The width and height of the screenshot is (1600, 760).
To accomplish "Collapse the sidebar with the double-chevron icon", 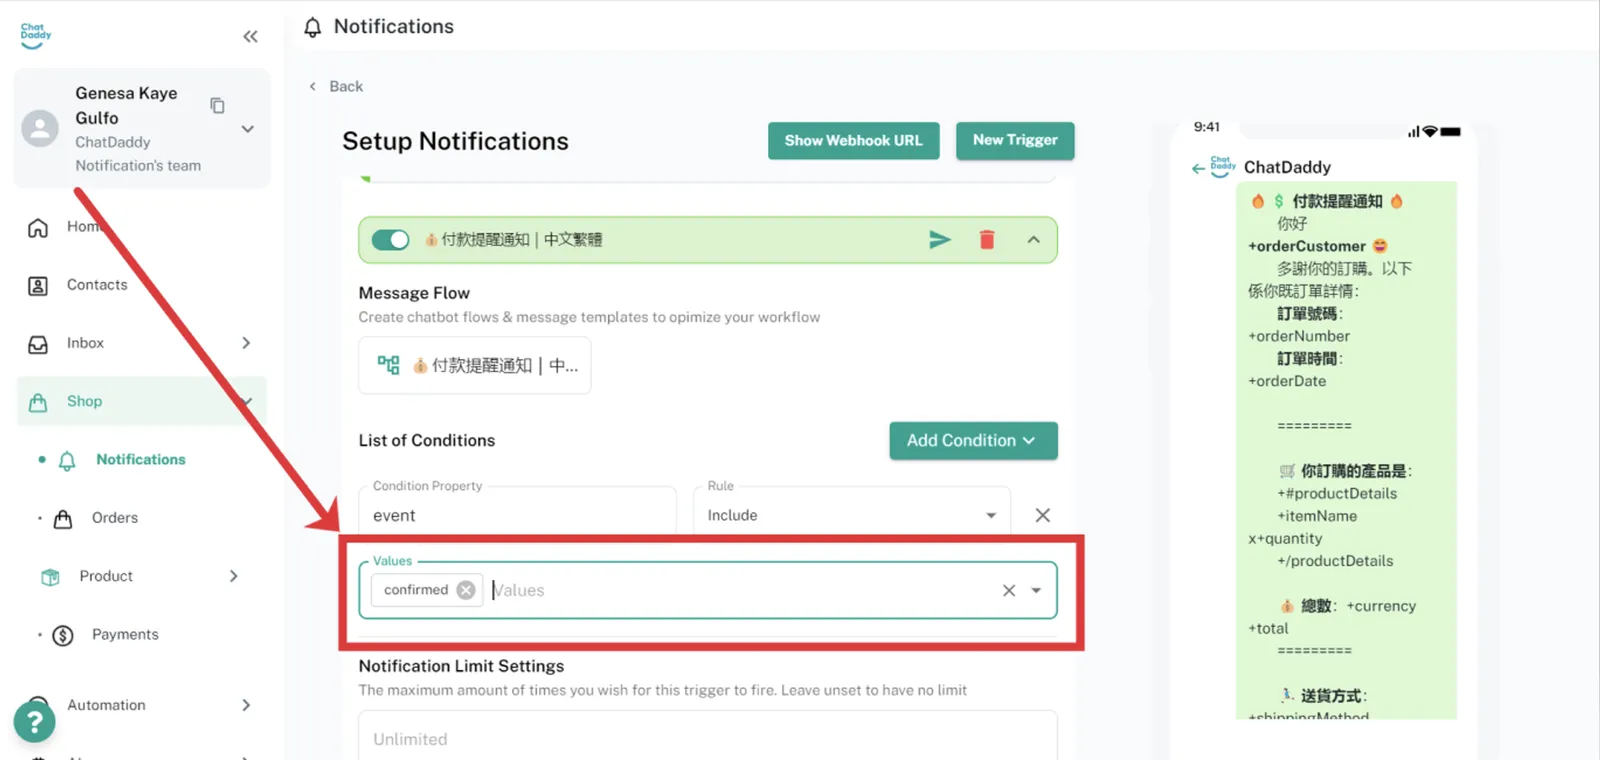I will click(250, 37).
